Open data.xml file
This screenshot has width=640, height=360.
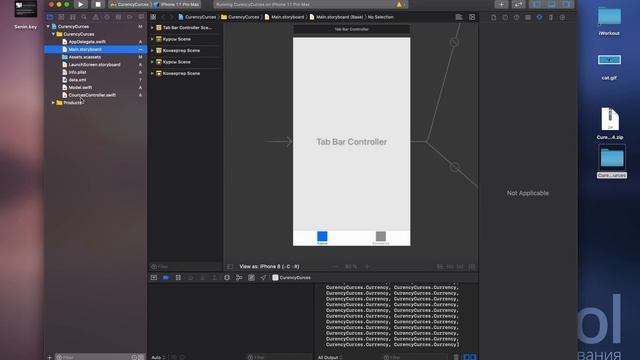(77, 80)
